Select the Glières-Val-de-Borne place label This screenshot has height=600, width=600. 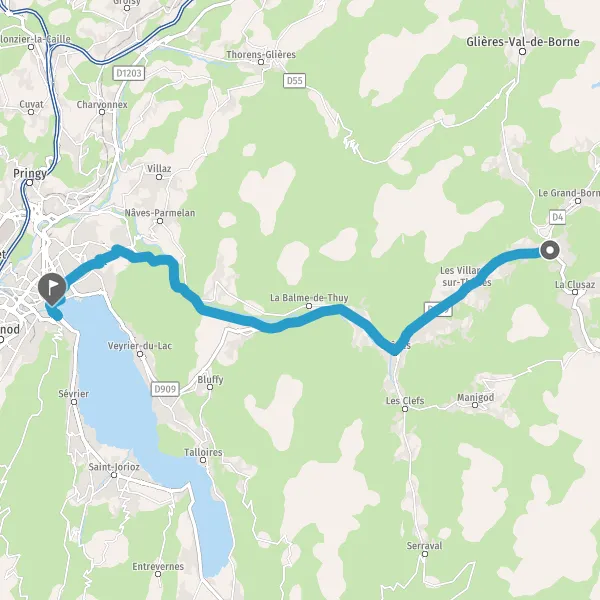click(523, 42)
